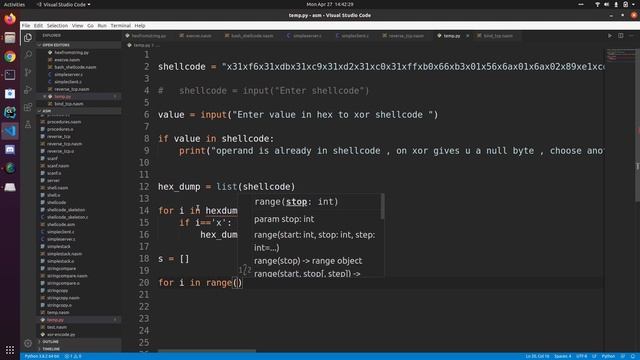Screen dimensions: 640x360
Task: Open the Manage gear icon in activity bar
Action: click(28, 343)
